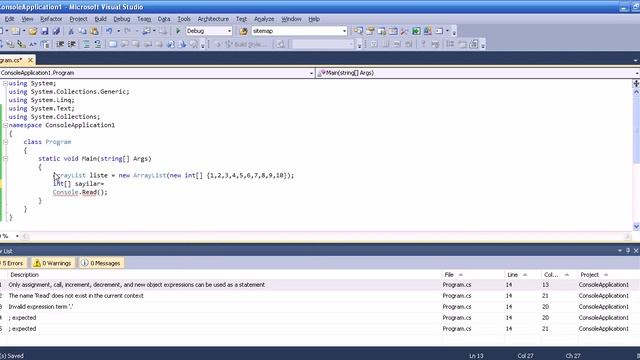Open the Edit menu
The width and height of the screenshot is (640, 360).
(9, 19)
